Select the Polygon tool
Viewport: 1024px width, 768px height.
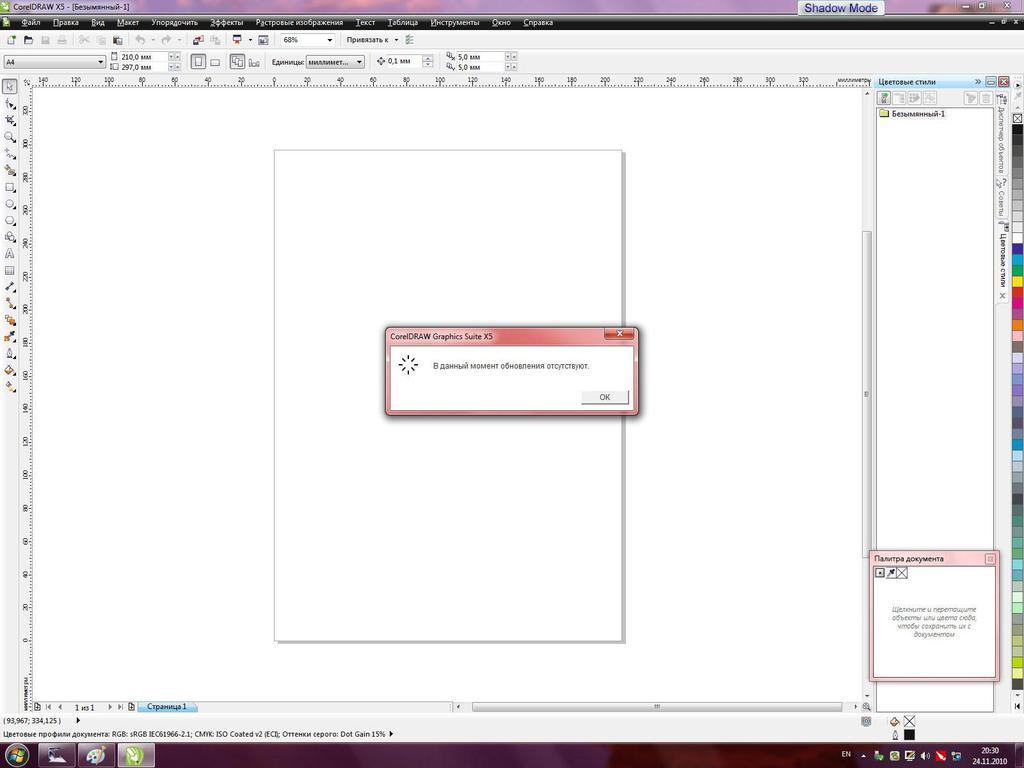click(x=10, y=221)
